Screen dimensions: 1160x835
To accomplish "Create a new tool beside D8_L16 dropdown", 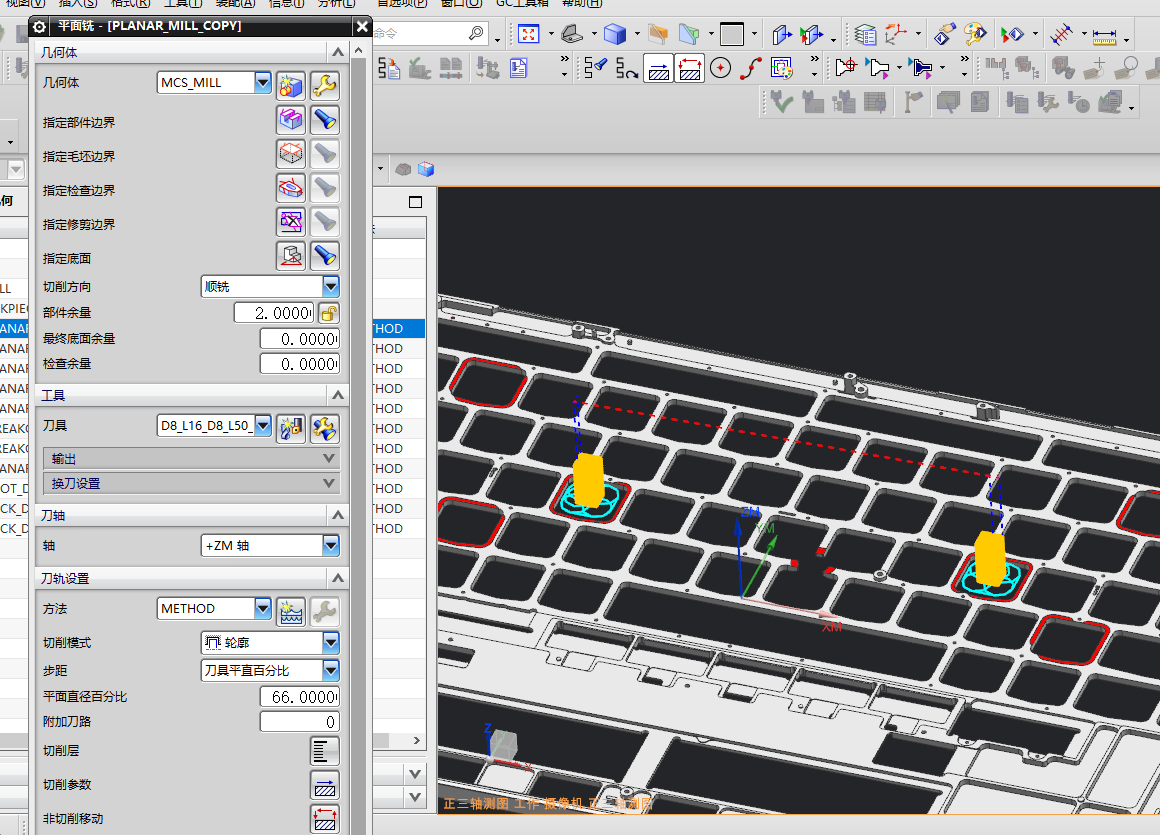I will pos(291,428).
